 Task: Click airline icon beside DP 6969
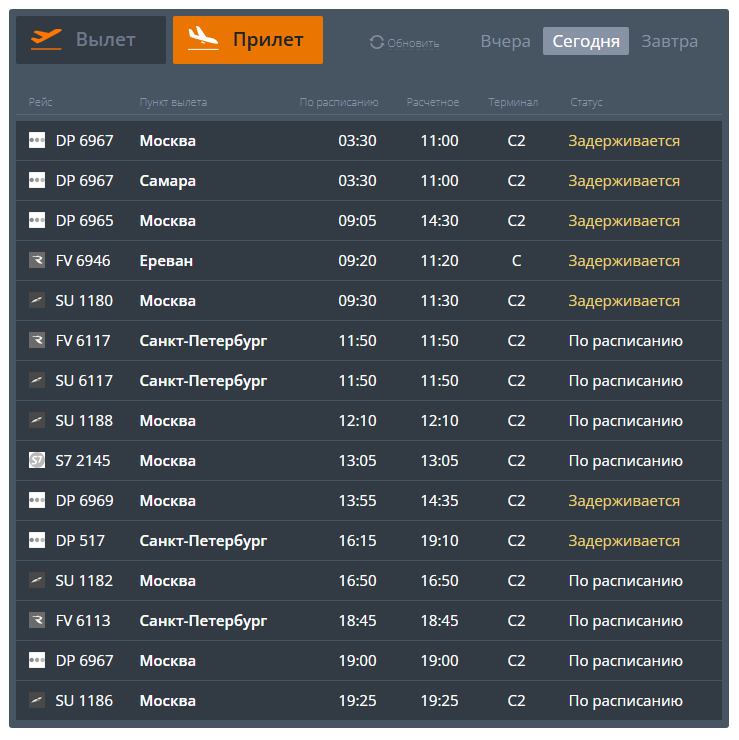pos(37,500)
